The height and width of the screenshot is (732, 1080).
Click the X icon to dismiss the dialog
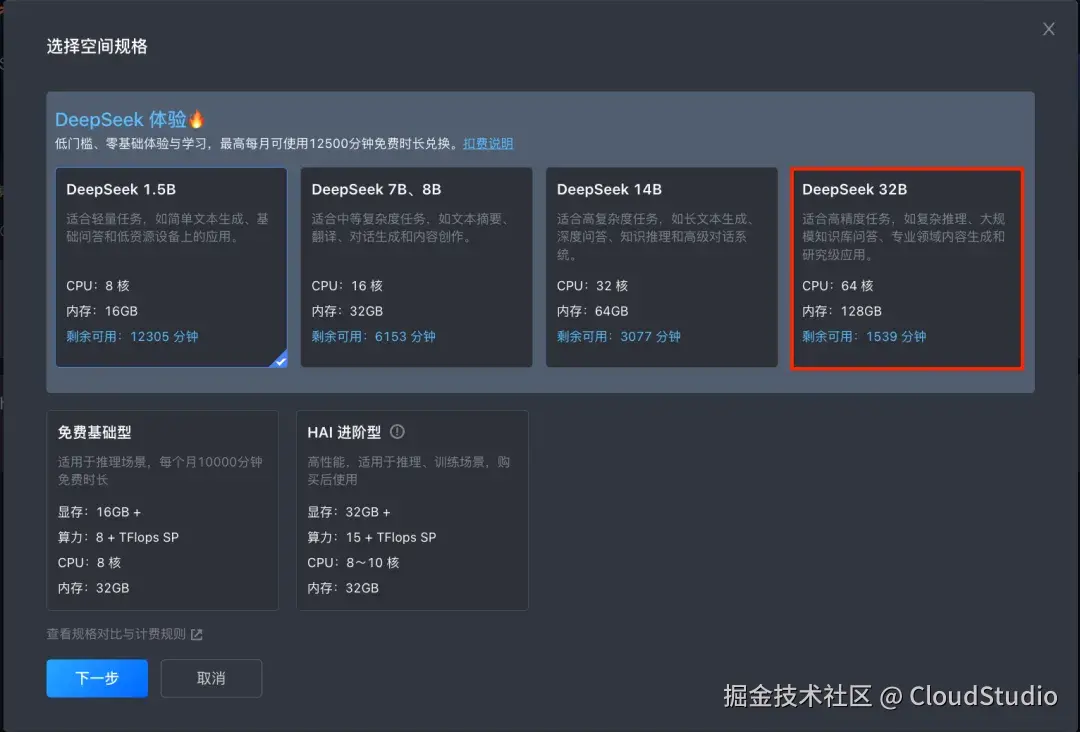(1048, 29)
